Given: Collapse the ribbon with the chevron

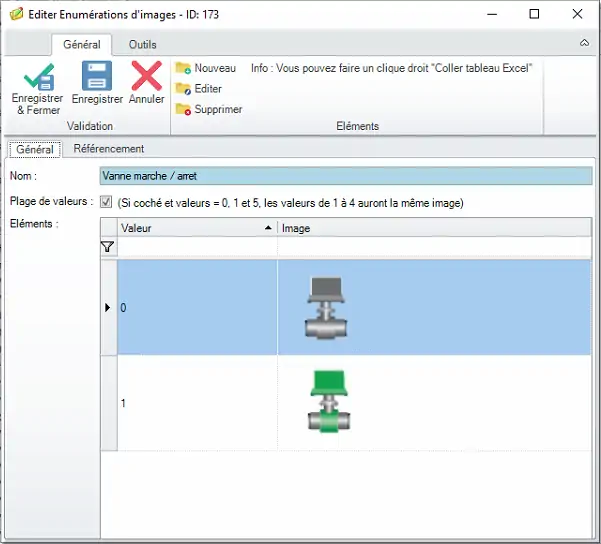Looking at the screenshot, I should click(584, 43).
